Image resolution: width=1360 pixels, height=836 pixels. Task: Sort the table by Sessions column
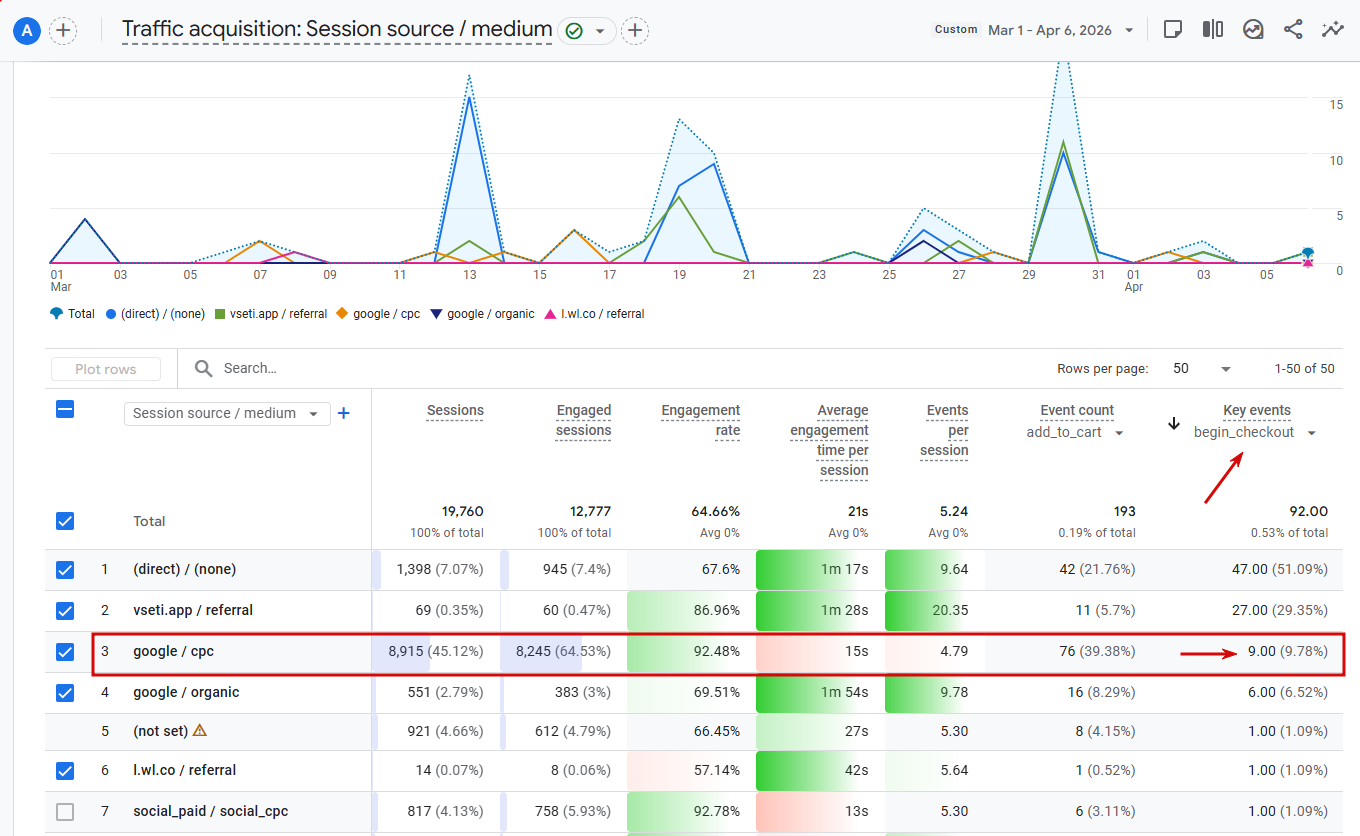[x=455, y=411]
